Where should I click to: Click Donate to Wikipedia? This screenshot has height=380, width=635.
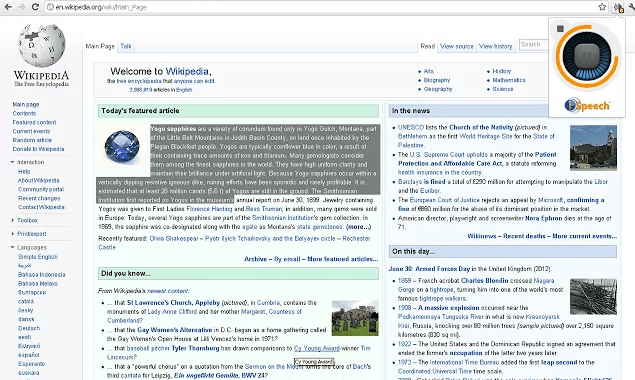coord(38,149)
